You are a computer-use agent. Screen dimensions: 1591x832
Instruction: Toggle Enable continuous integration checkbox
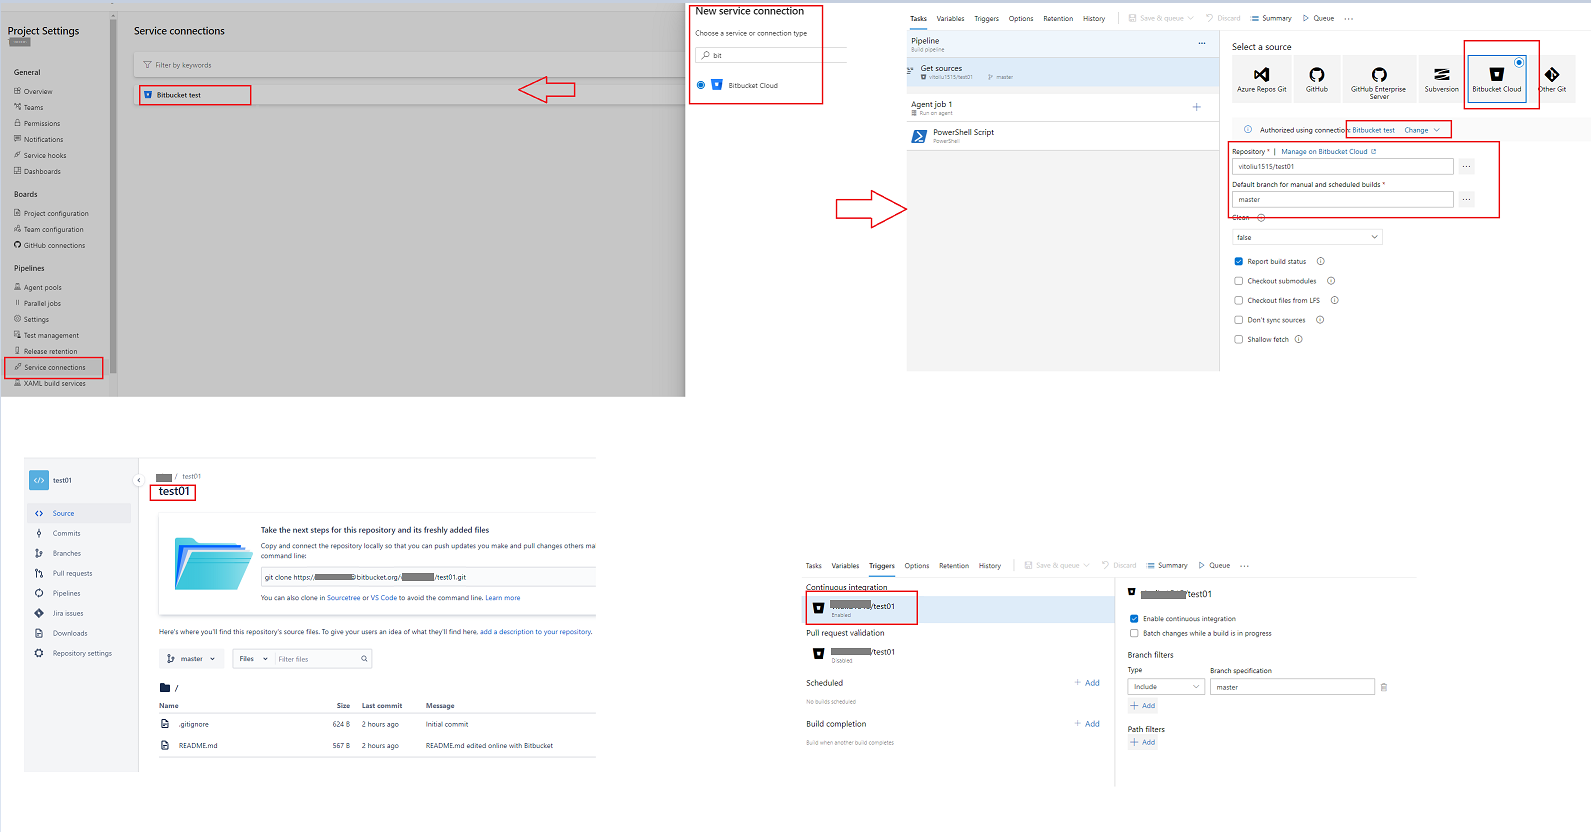pyautogui.click(x=1134, y=618)
